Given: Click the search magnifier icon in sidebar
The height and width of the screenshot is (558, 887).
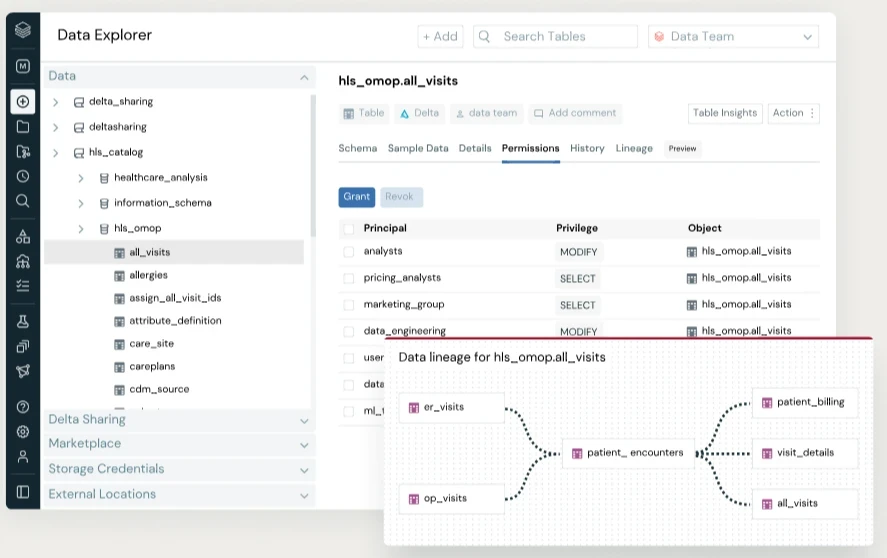Looking at the screenshot, I should pos(23,201).
